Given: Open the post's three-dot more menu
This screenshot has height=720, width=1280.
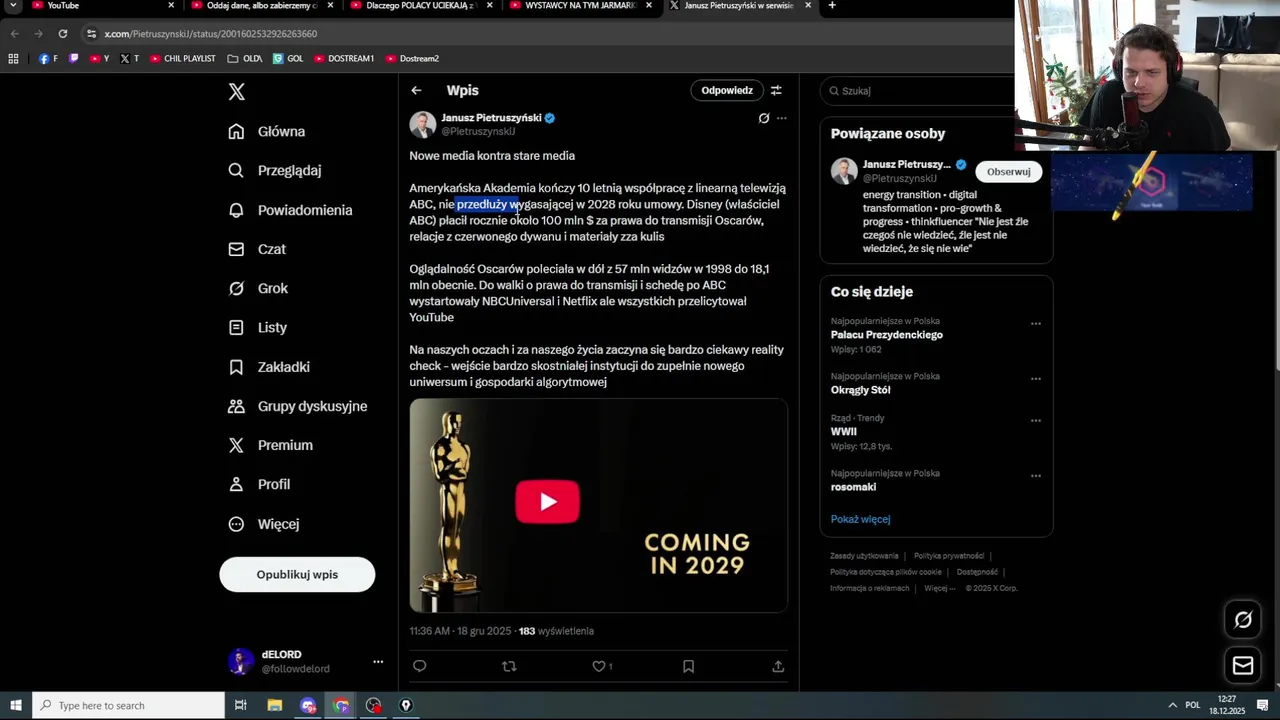Looking at the screenshot, I should tap(782, 118).
